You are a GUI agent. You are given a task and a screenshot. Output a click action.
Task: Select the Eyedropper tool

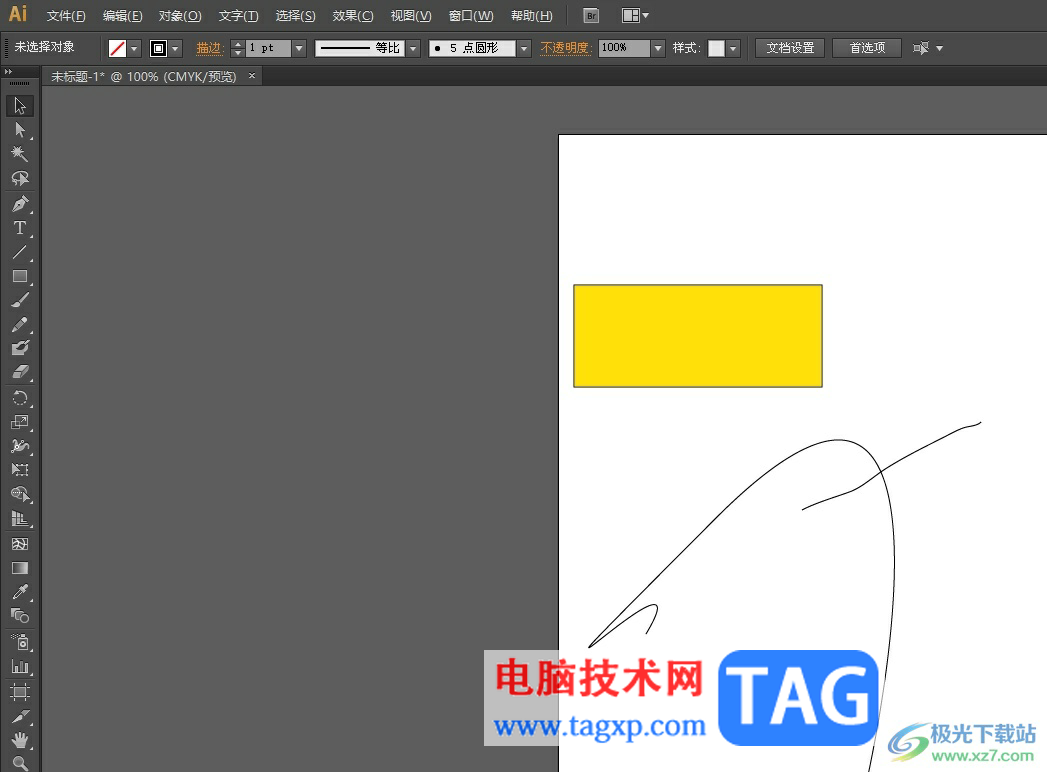[x=20, y=592]
